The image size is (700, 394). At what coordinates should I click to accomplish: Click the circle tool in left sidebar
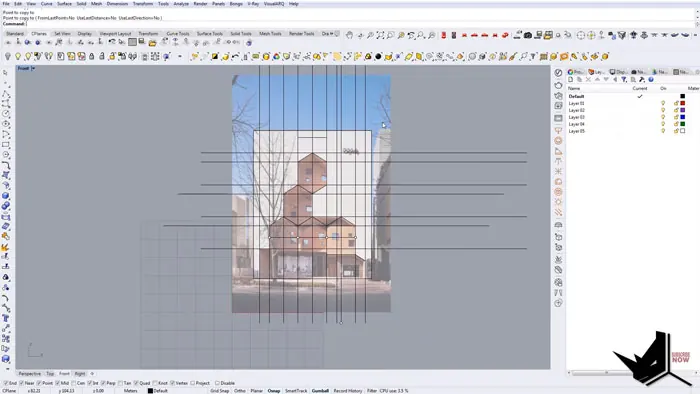5,114
